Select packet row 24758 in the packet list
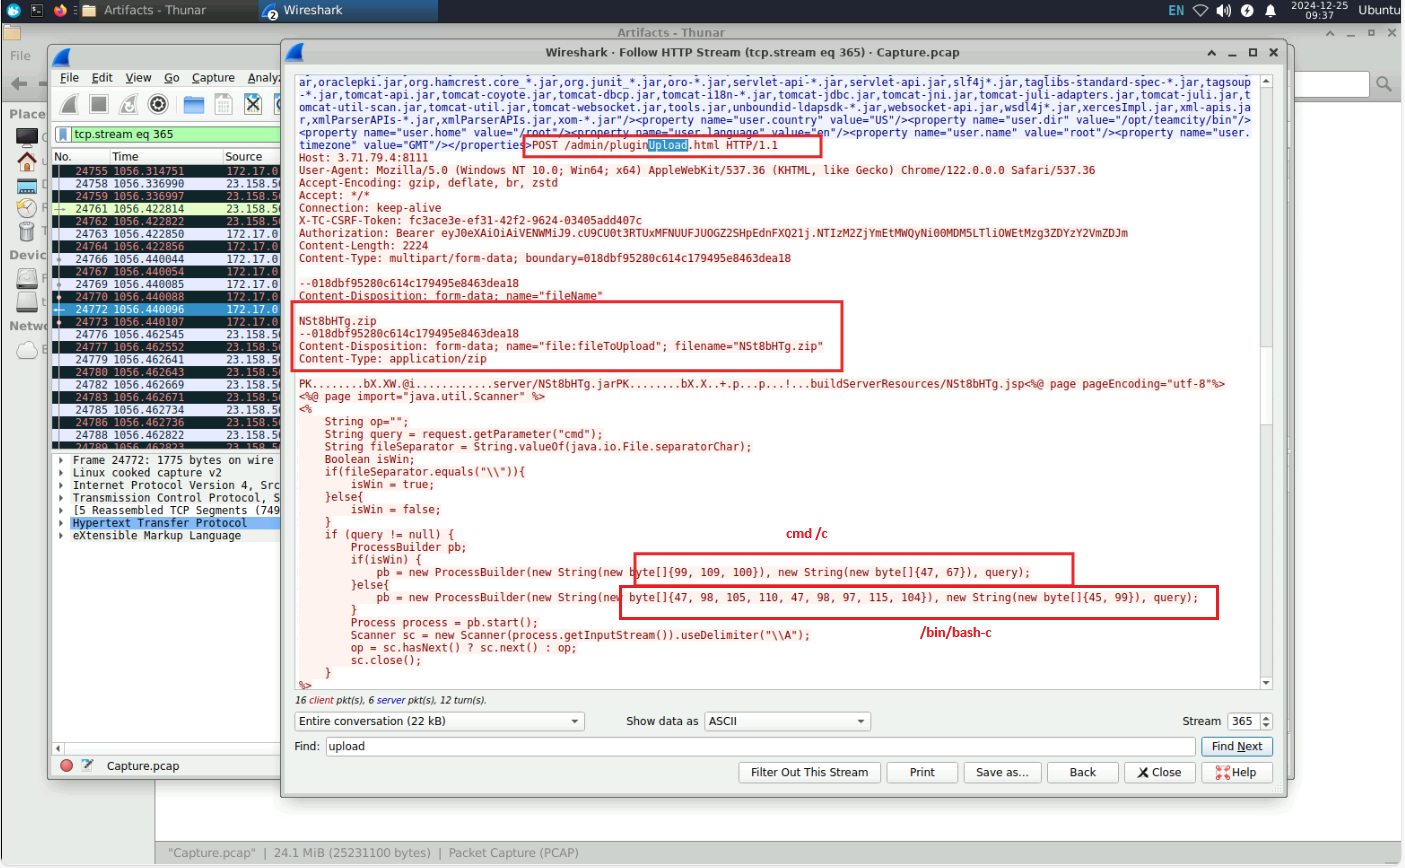 [166, 184]
